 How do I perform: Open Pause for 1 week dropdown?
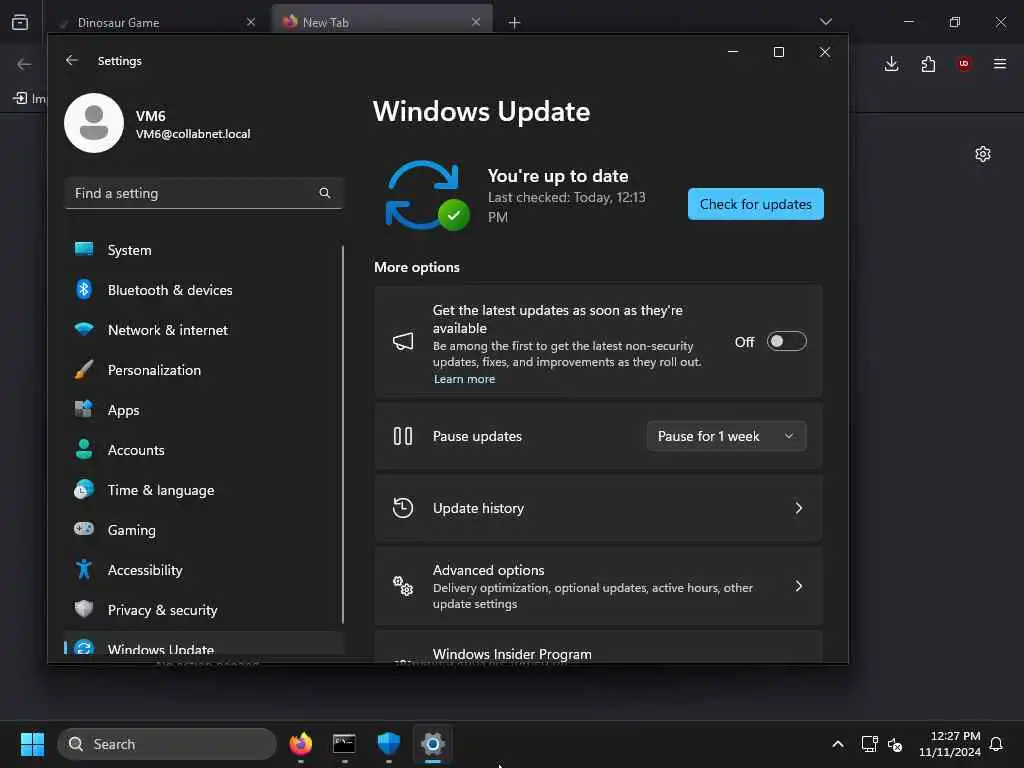tap(726, 436)
